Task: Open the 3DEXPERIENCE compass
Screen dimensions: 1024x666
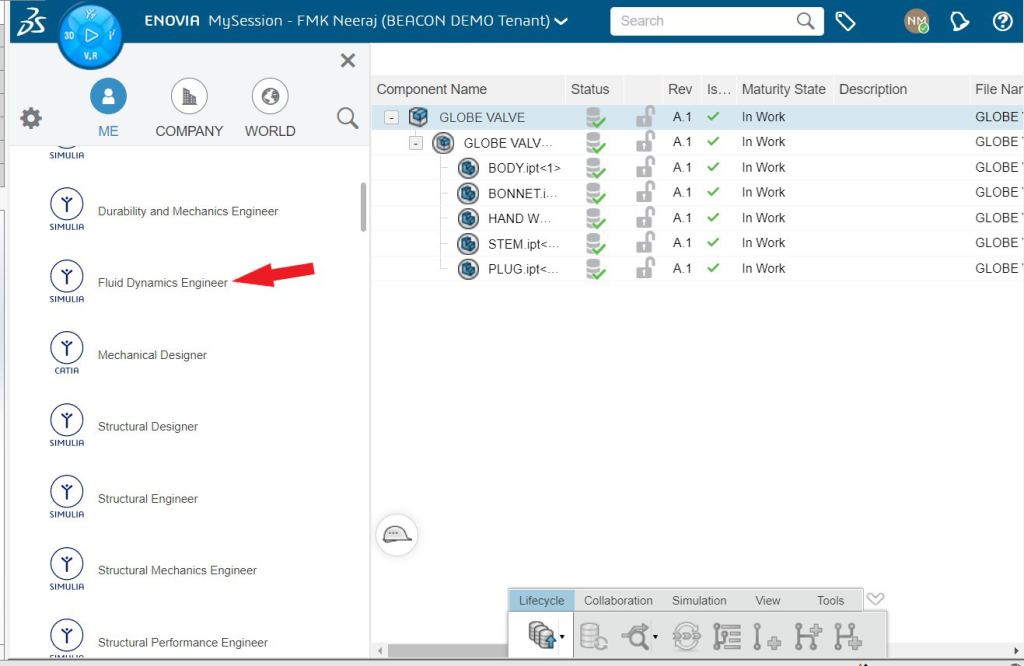Action: click(90, 35)
